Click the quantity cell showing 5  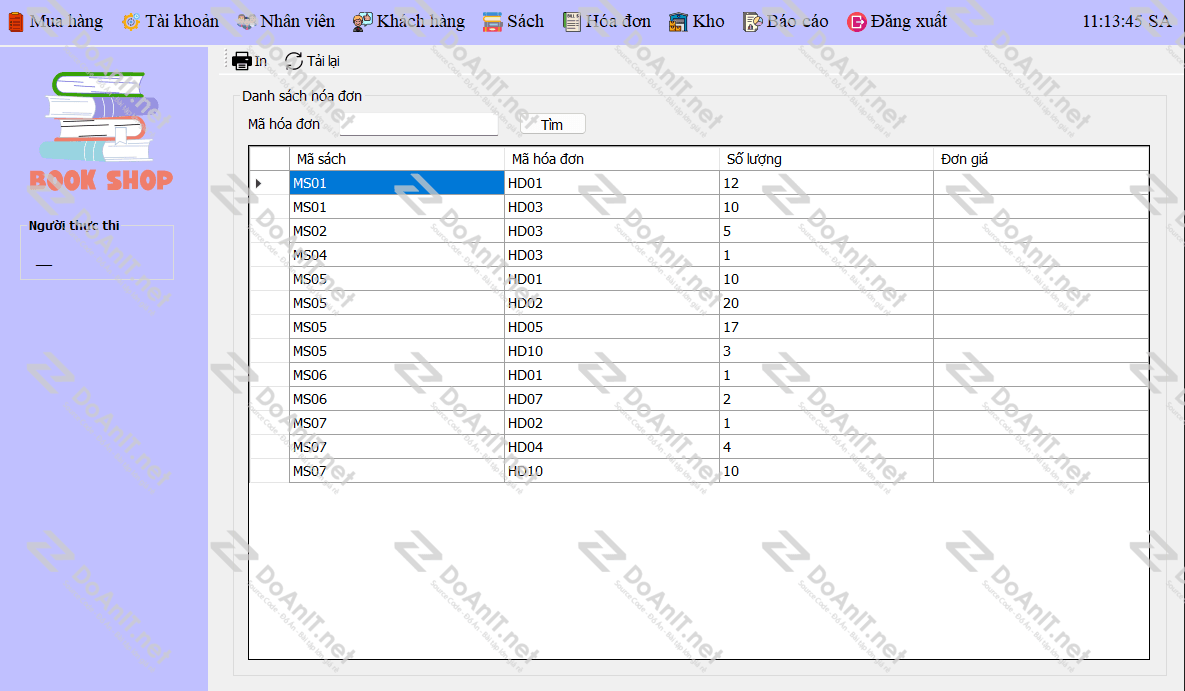click(826, 231)
